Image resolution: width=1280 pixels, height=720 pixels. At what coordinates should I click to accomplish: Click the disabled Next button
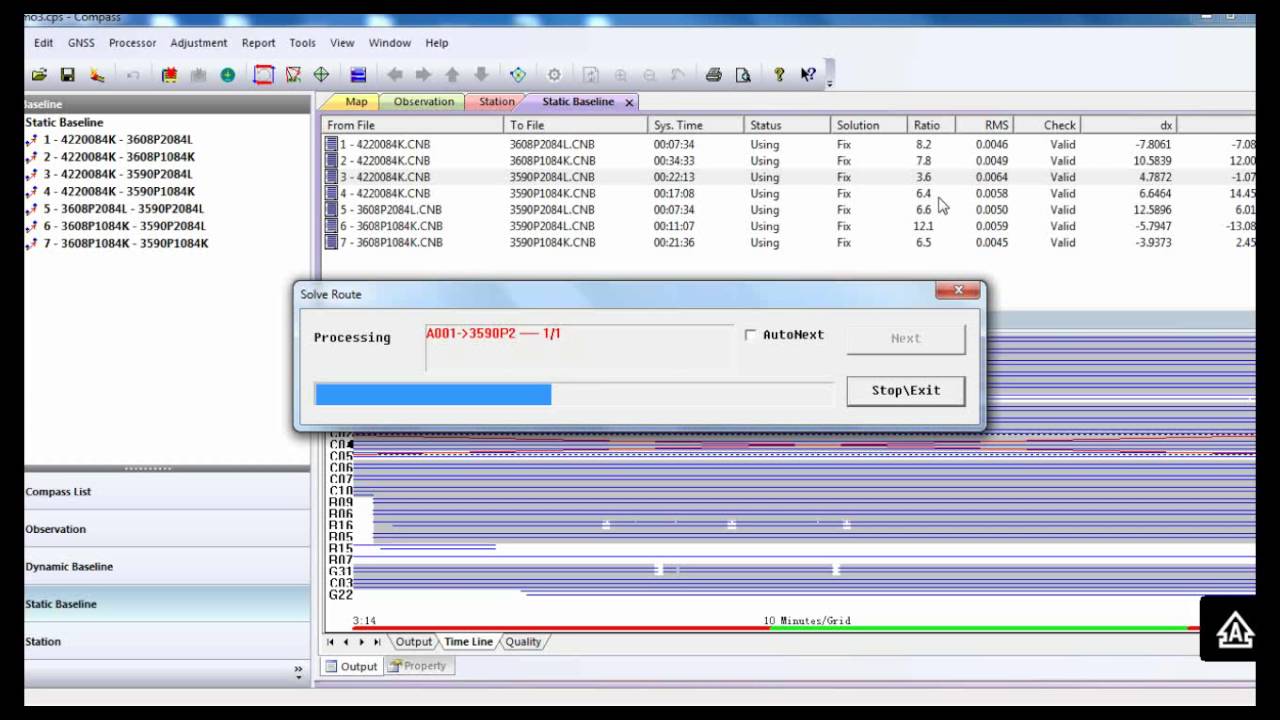tap(906, 338)
